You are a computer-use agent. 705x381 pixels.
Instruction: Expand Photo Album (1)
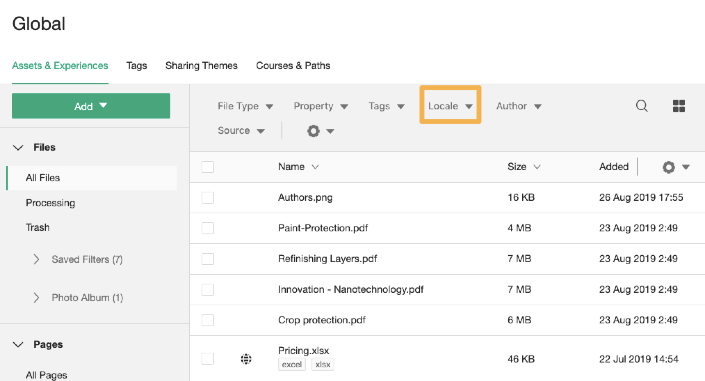36,298
